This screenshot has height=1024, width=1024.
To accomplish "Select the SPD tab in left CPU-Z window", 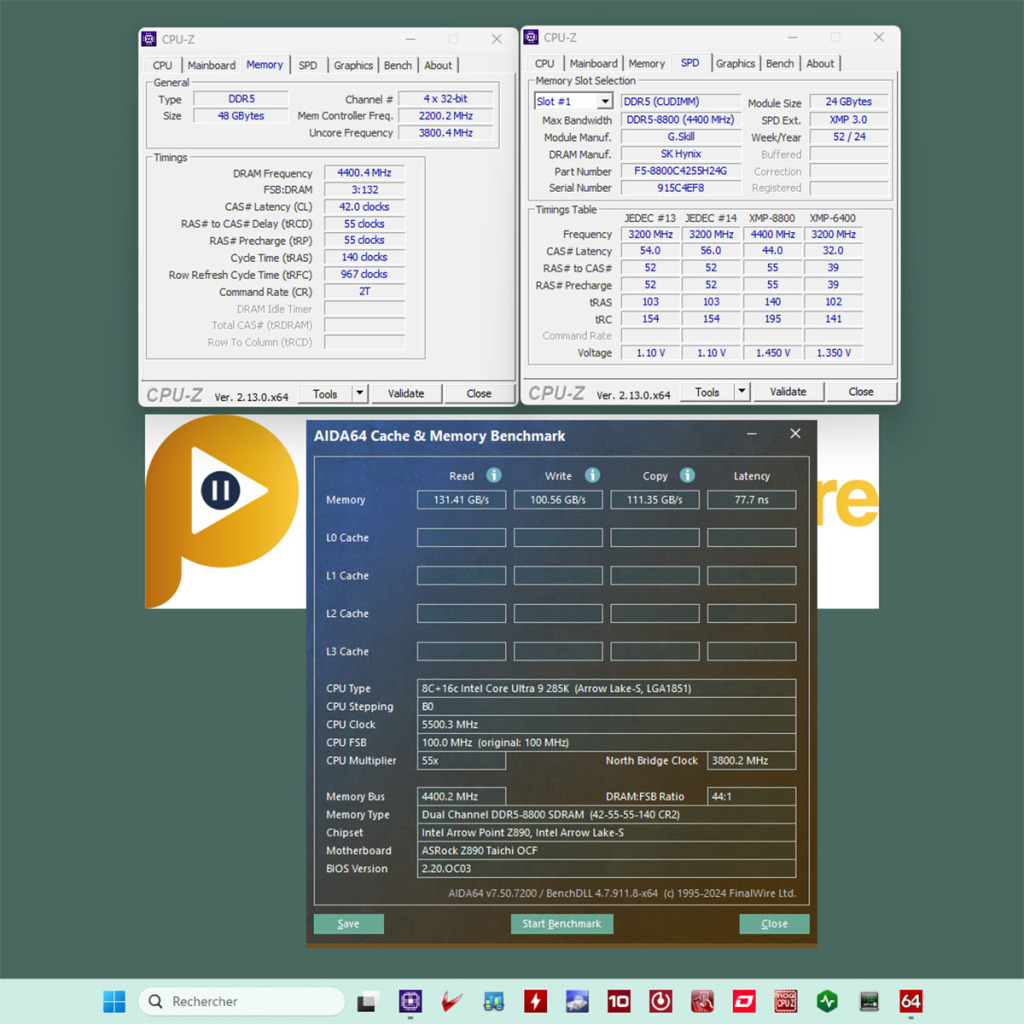I will click(x=308, y=65).
